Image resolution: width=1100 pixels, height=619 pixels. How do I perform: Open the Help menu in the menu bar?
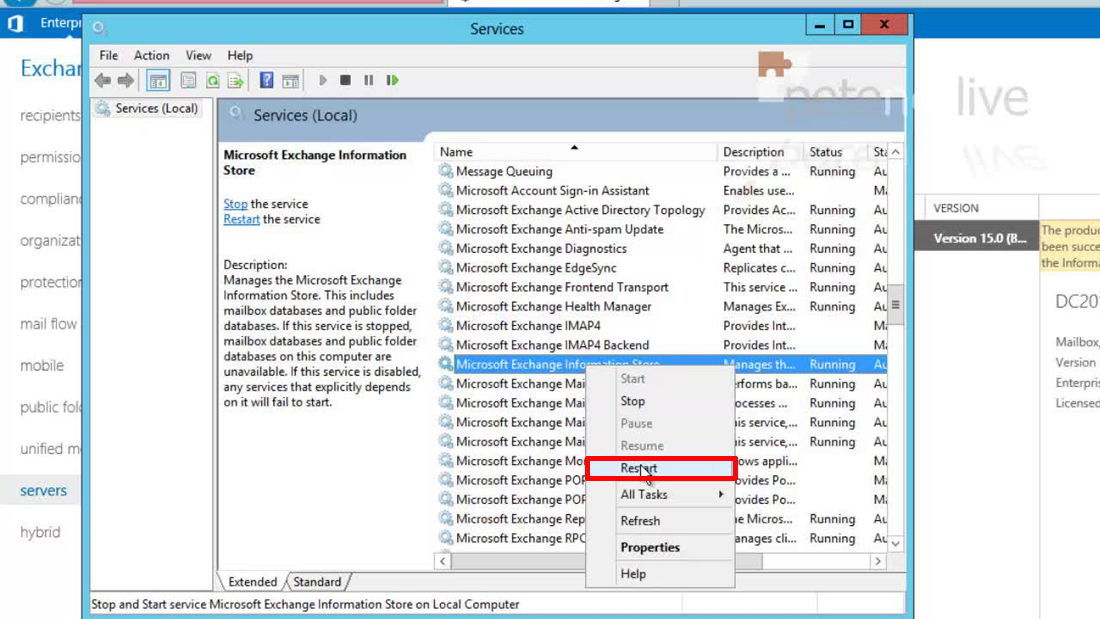tap(240, 55)
